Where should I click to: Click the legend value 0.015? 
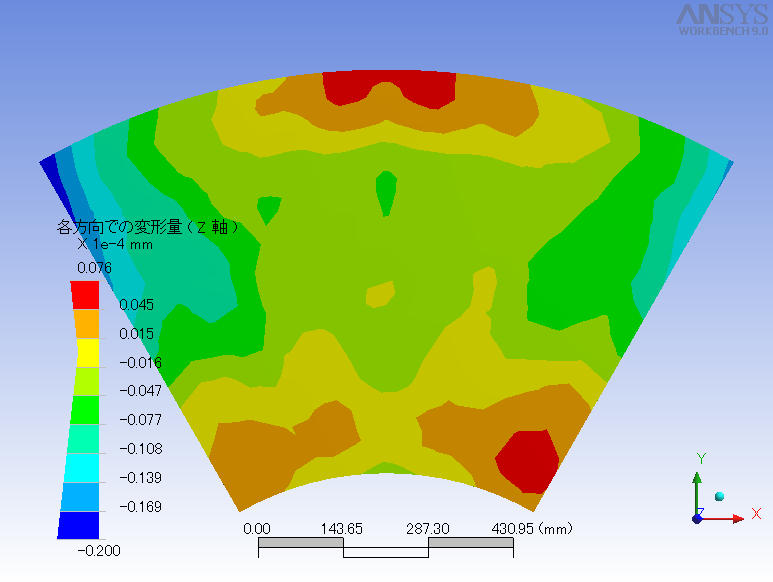(x=136, y=334)
